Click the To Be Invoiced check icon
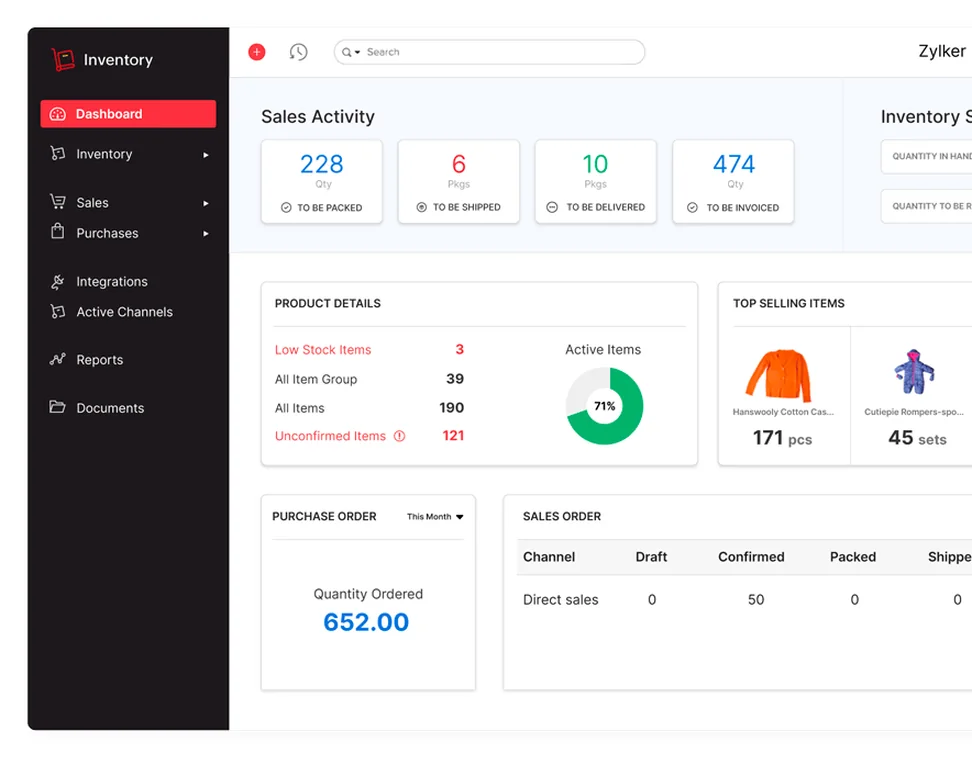This screenshot has height=765, width=972. (692, 208)
